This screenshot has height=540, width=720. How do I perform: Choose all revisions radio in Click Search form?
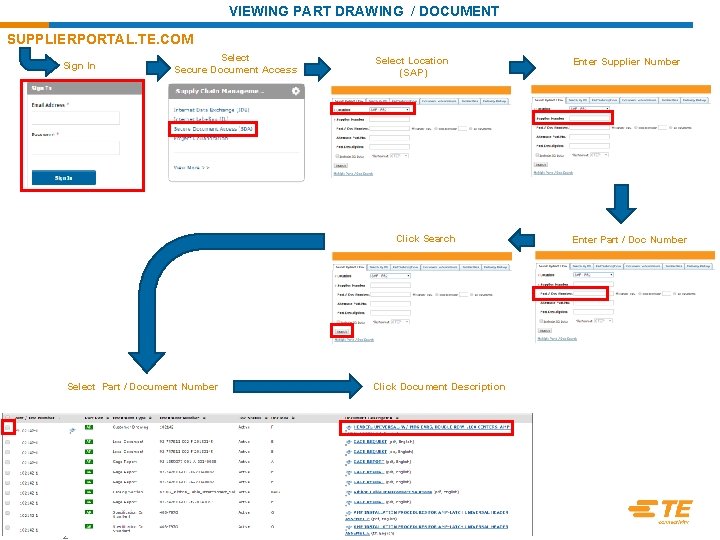471,294
